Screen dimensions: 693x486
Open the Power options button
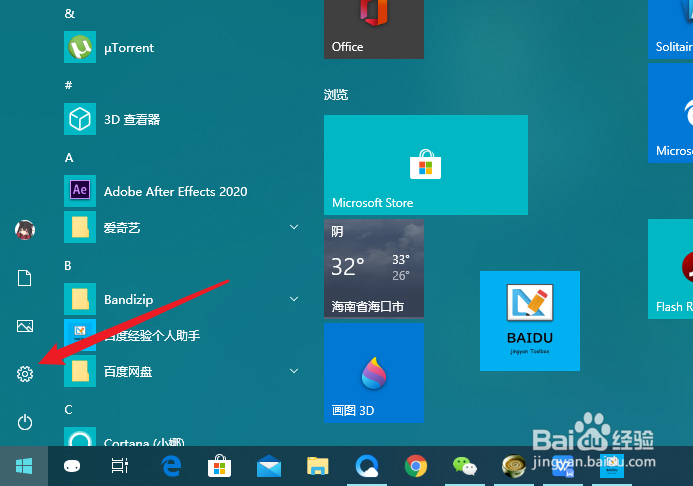tap(25, 422)
